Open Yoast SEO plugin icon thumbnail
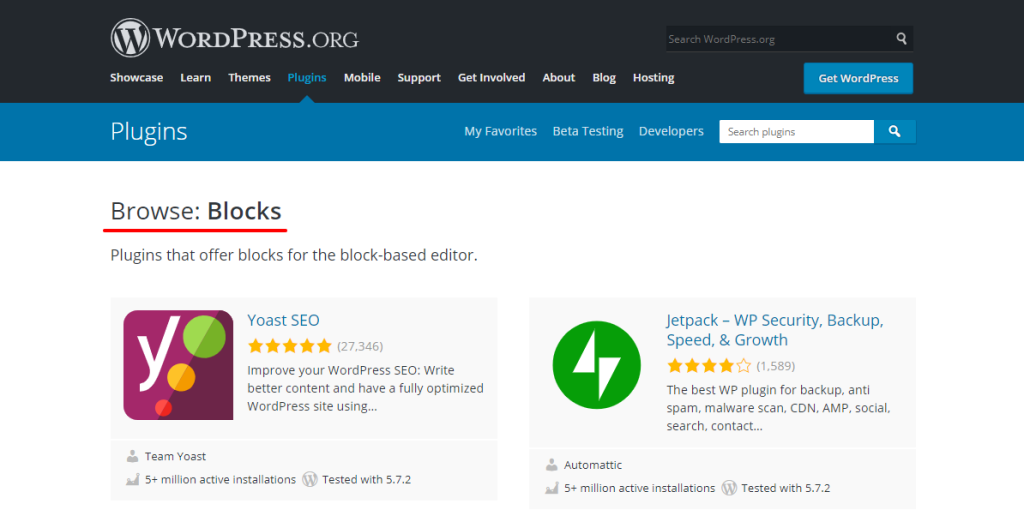Viewport: 1024px width, 522px height. click(x=178, y=365)
